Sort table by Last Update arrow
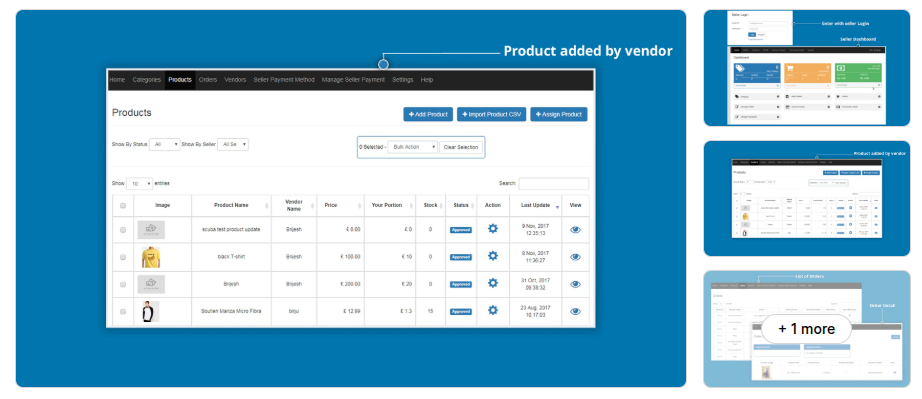 [557, 207]
